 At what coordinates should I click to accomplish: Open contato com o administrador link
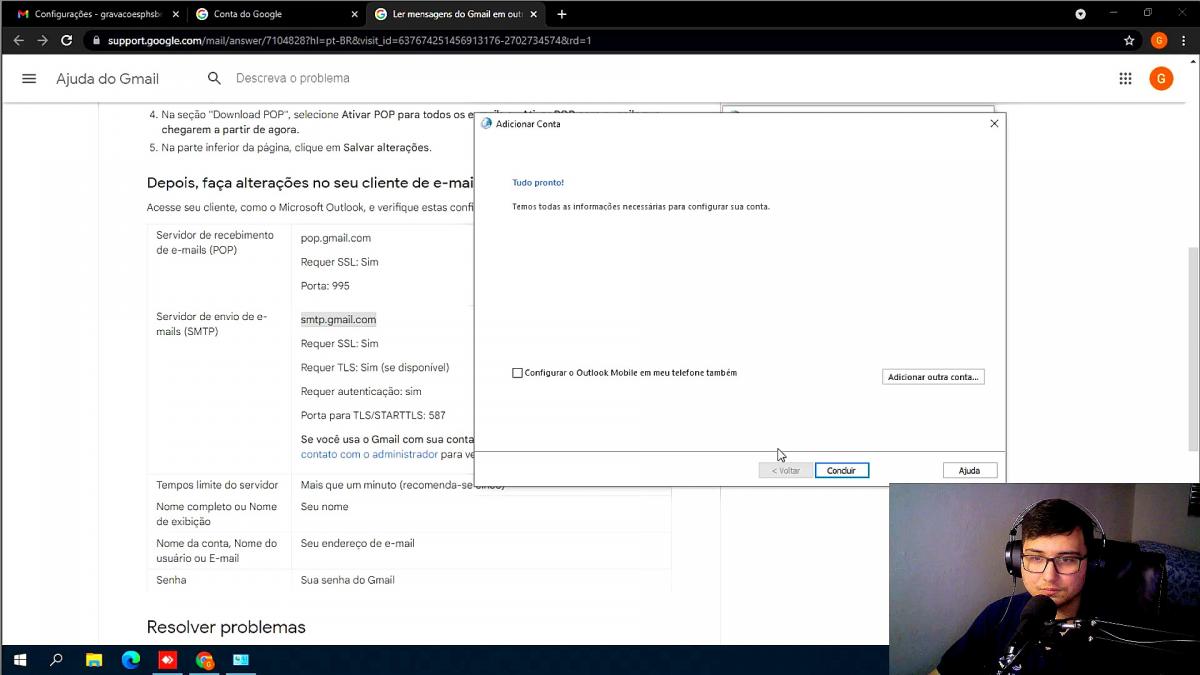point(370,454)
